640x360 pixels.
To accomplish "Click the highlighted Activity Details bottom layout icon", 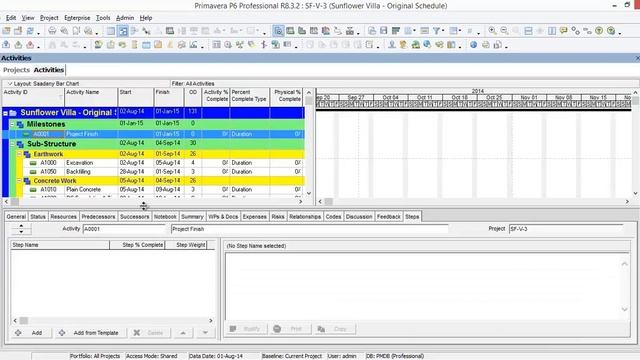I will tap(278, 31).
